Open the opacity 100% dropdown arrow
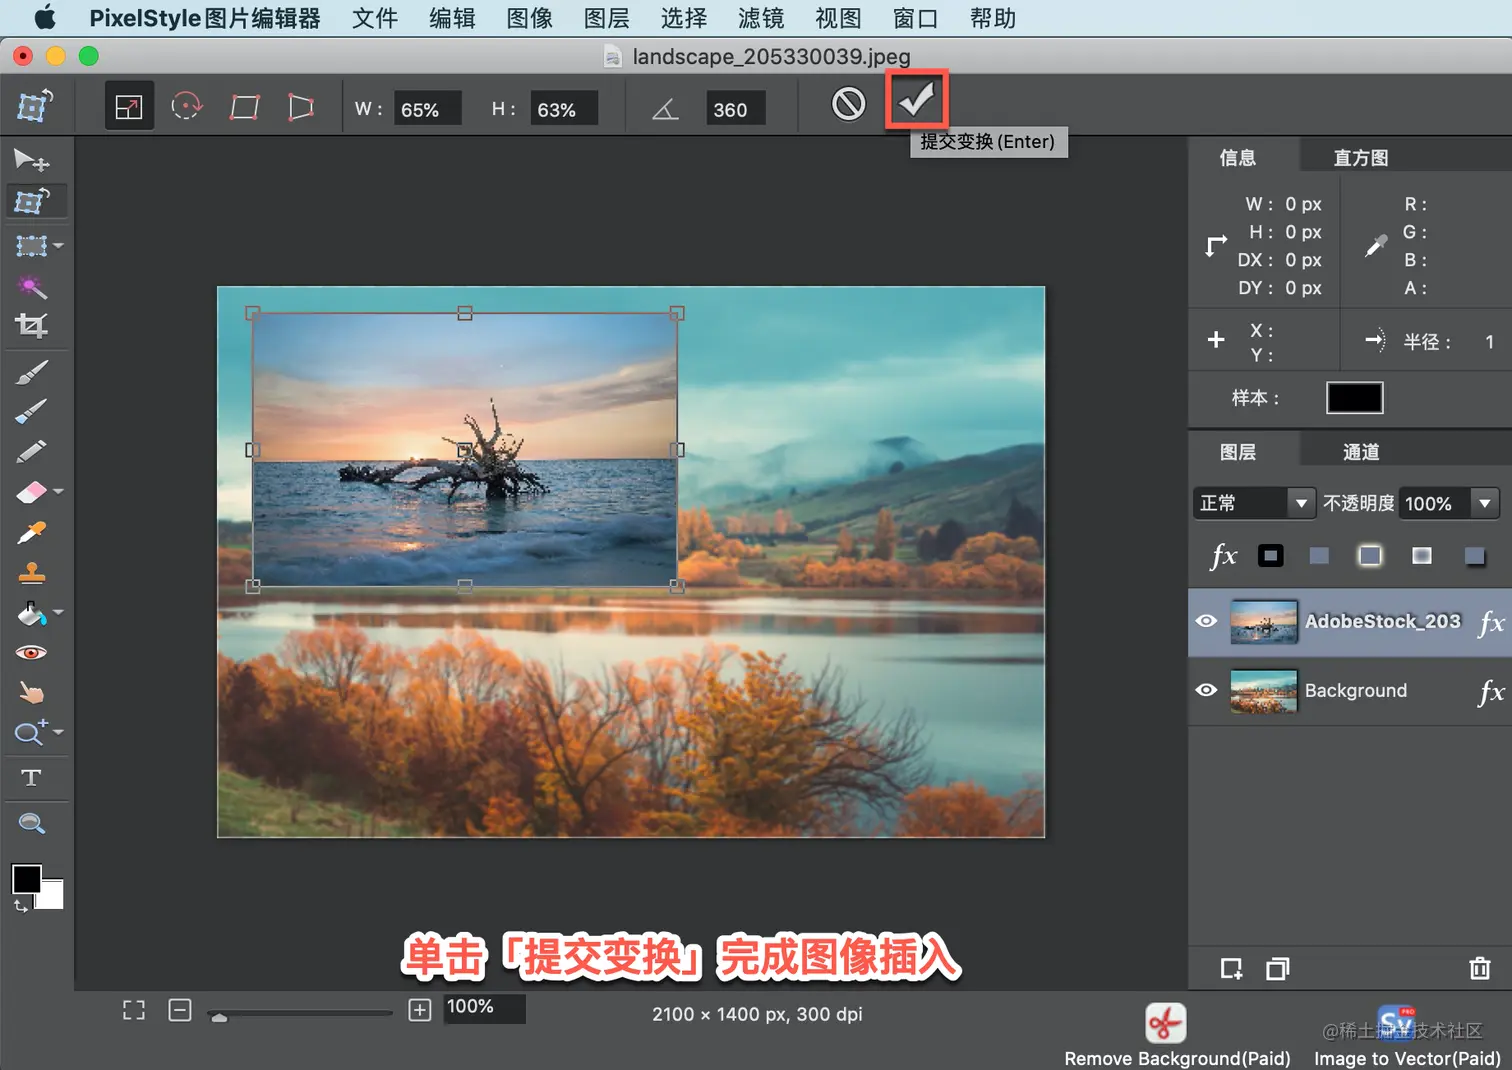The image size is (1512, 1070). 1485,503
